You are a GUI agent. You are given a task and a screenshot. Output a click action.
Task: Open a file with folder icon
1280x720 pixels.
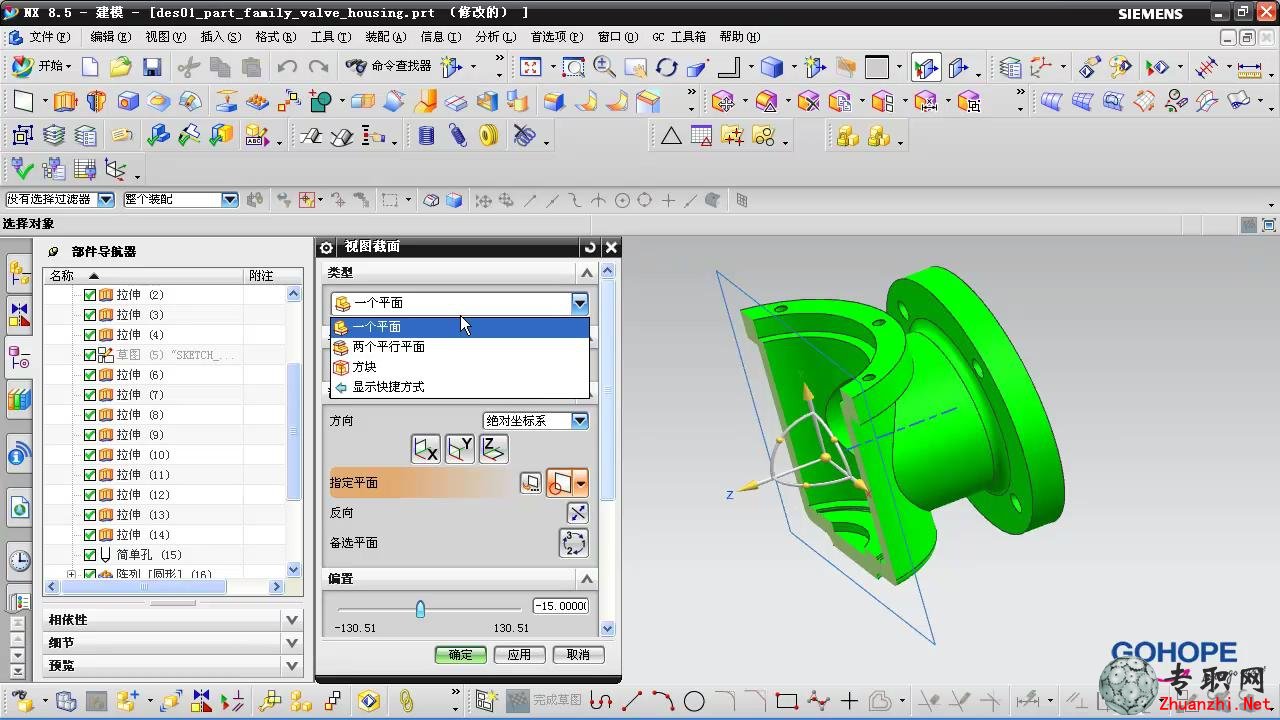pos(121,68)
